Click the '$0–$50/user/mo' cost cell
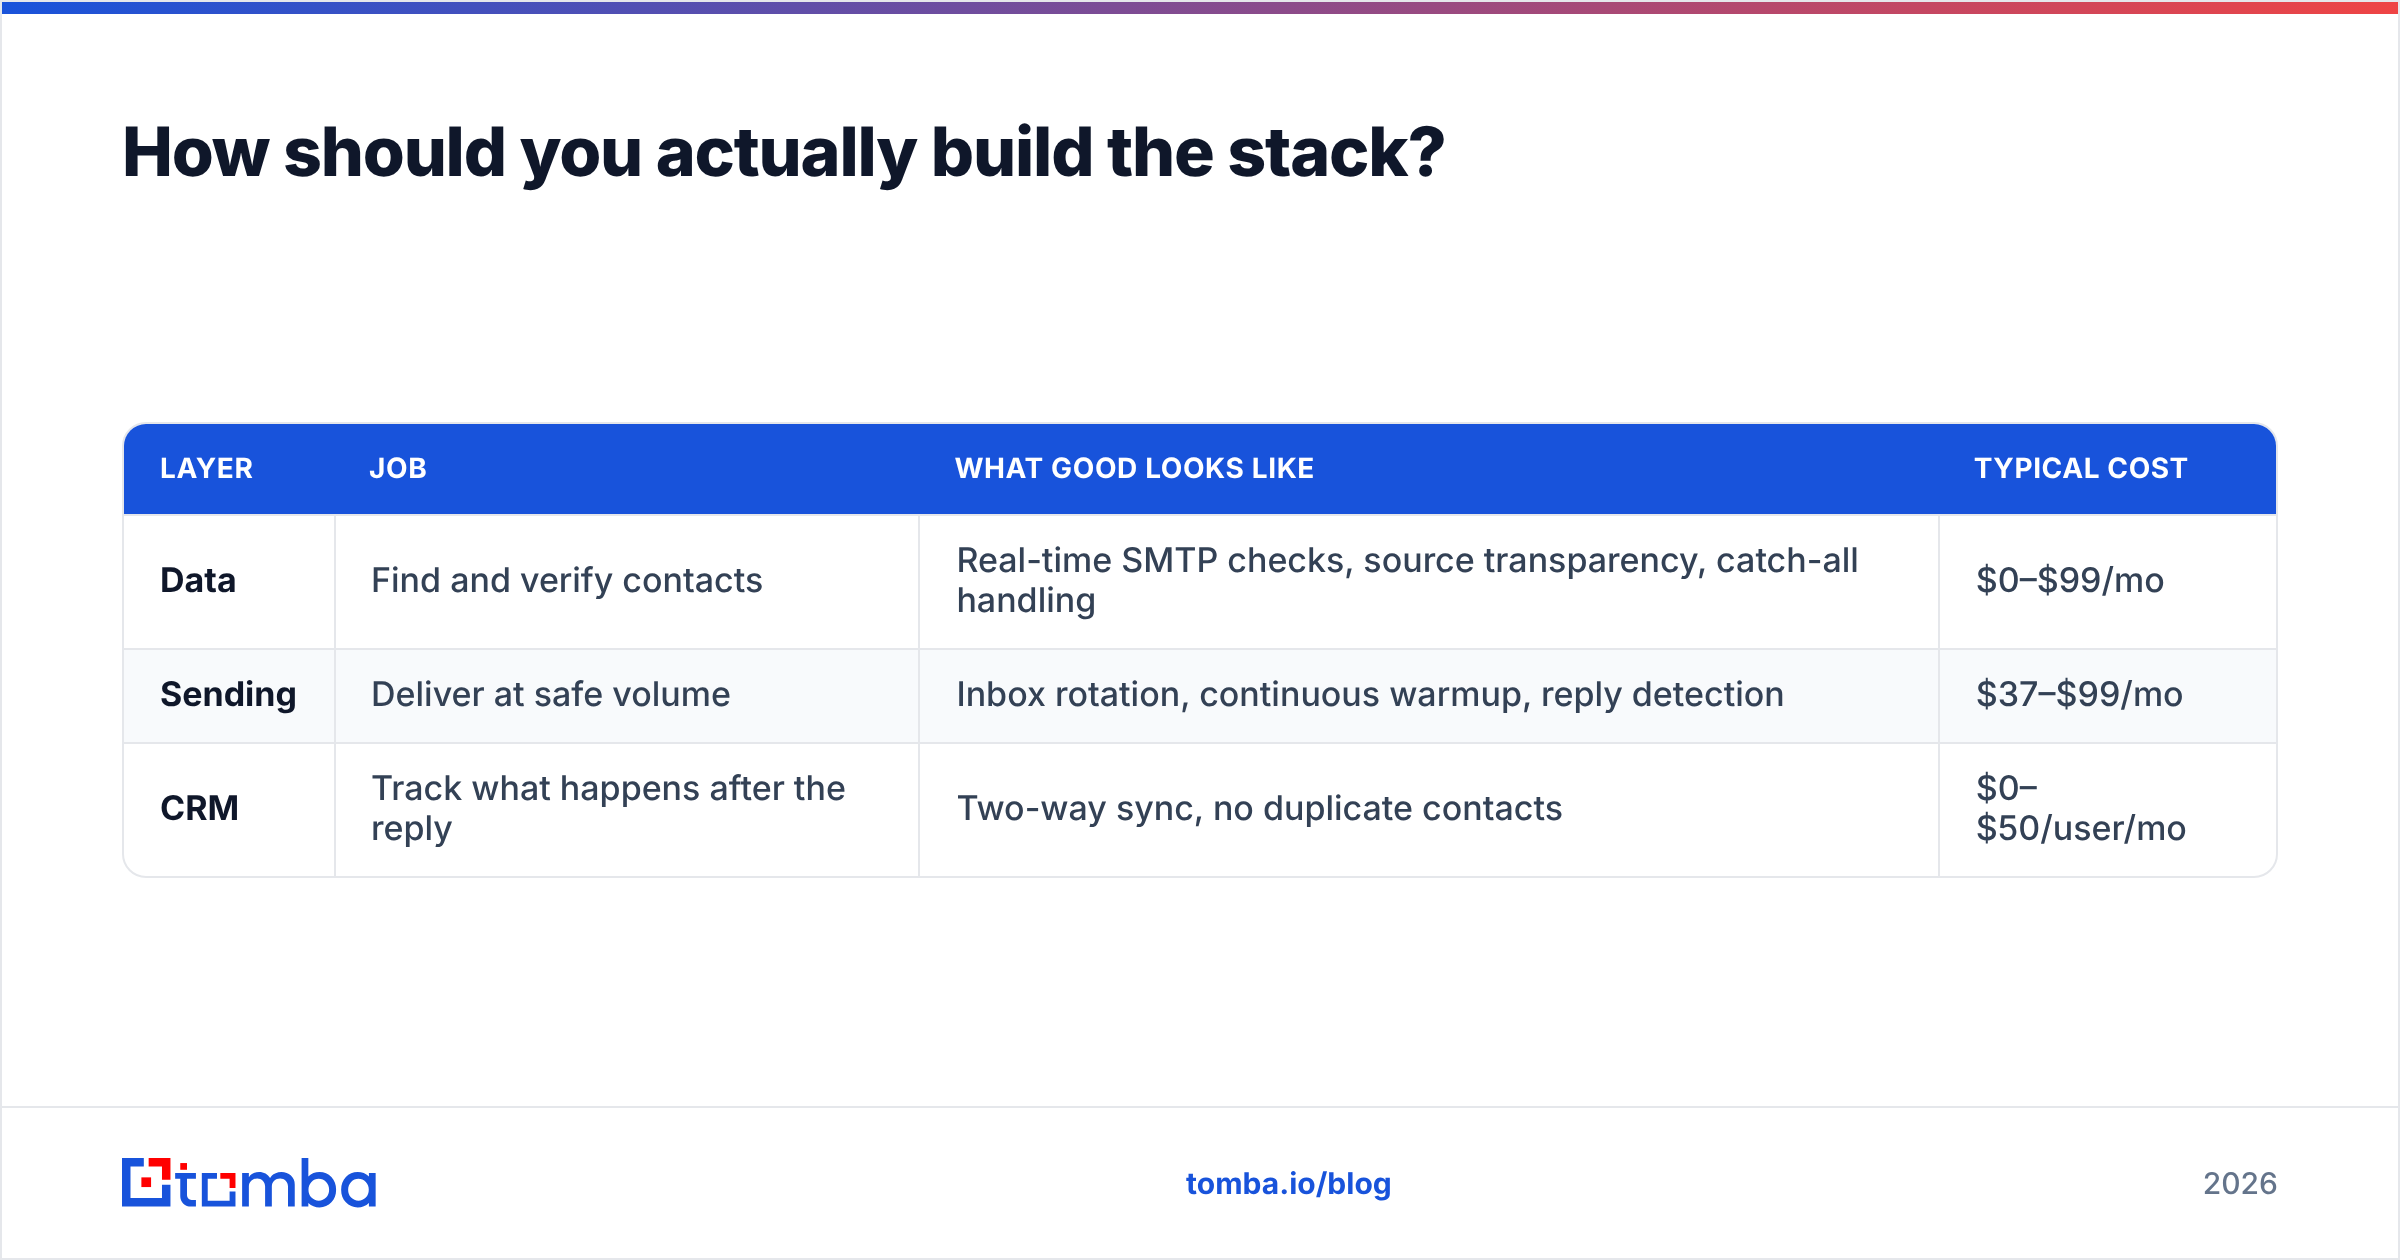 [2107, 809]
